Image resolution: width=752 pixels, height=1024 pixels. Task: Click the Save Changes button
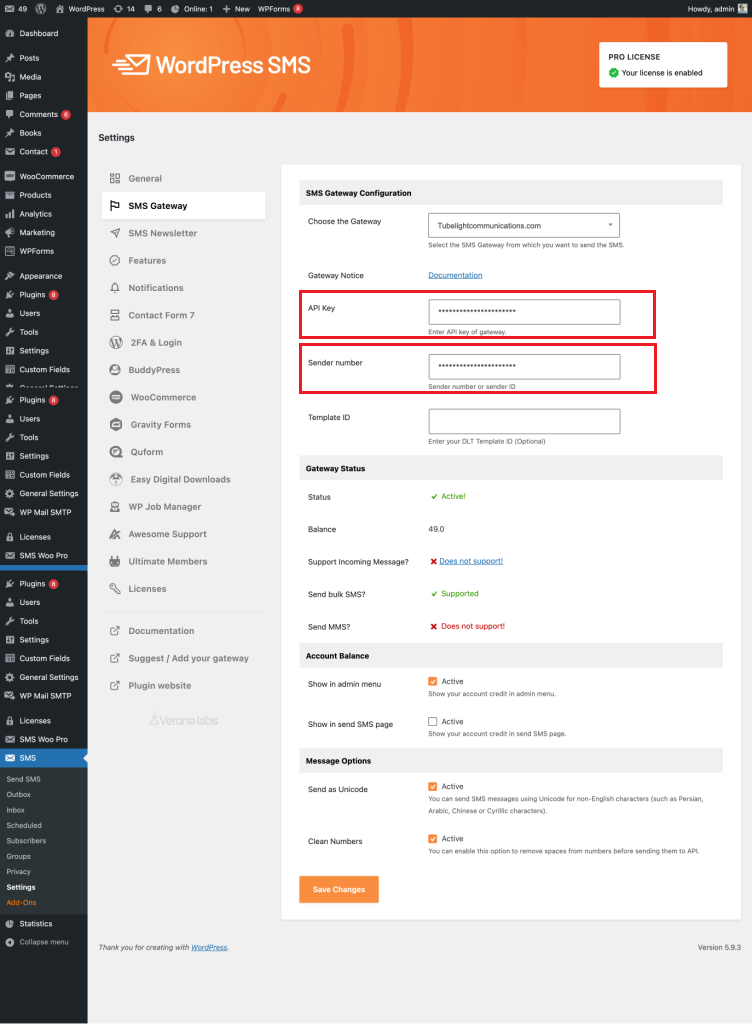338,889
